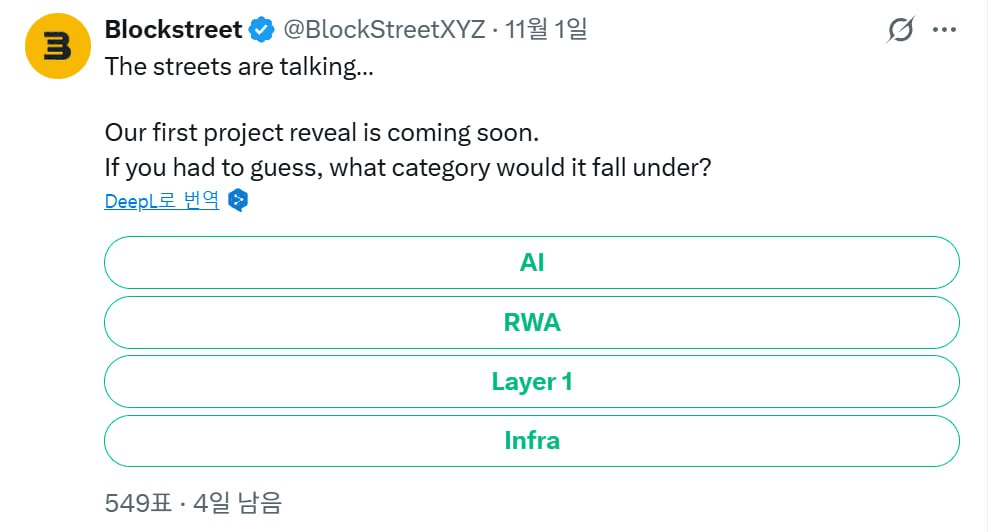Pick Infra as the poll answer
This screenshot has height=532, width=994.
531,440
